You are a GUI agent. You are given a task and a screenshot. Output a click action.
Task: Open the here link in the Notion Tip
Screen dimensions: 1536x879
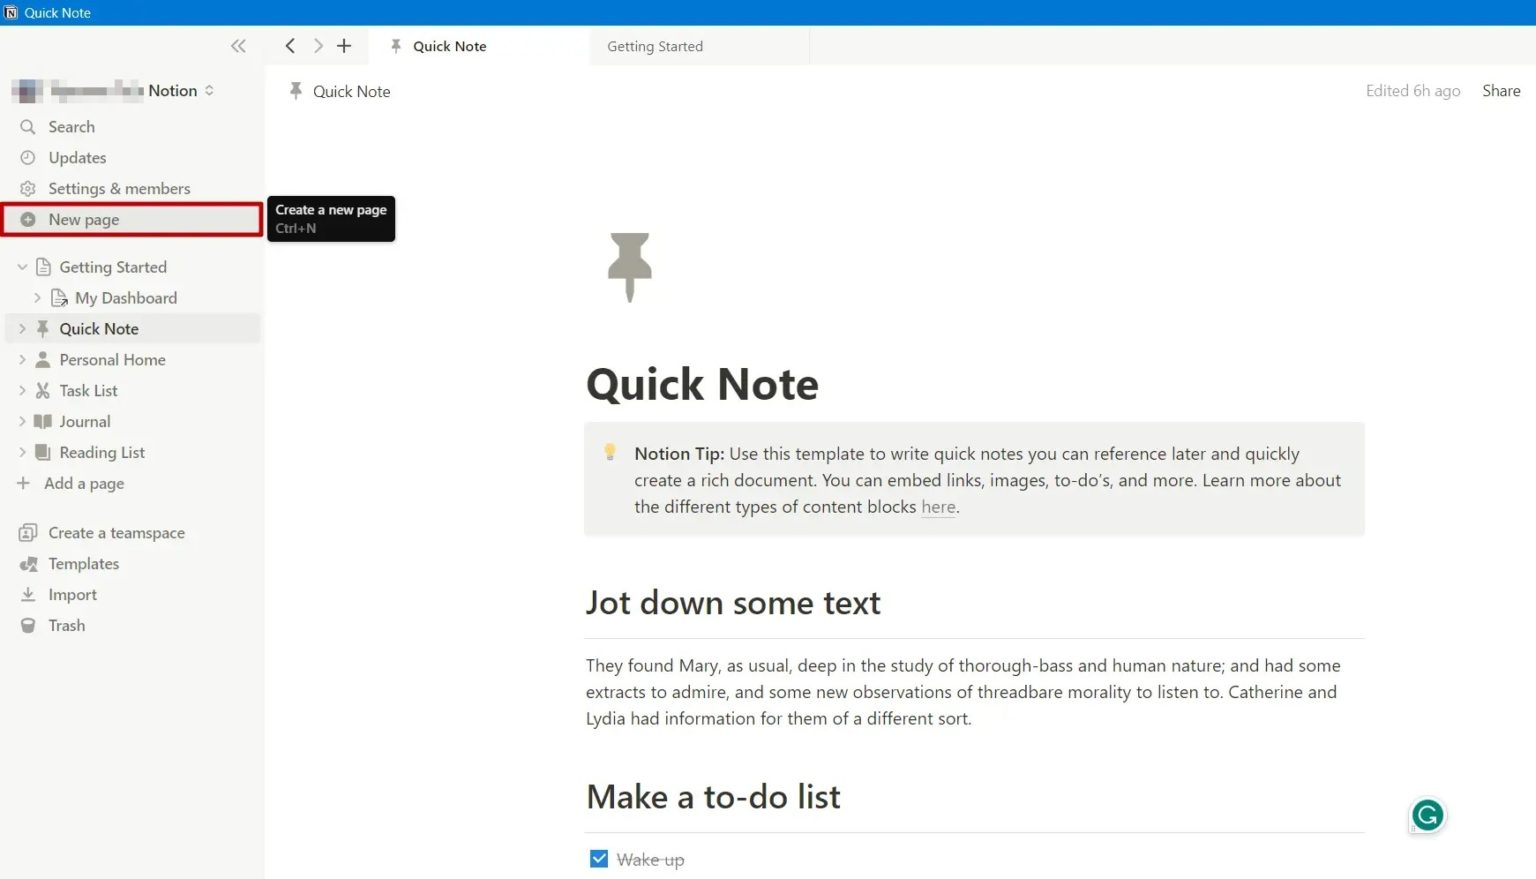(938, 507)
